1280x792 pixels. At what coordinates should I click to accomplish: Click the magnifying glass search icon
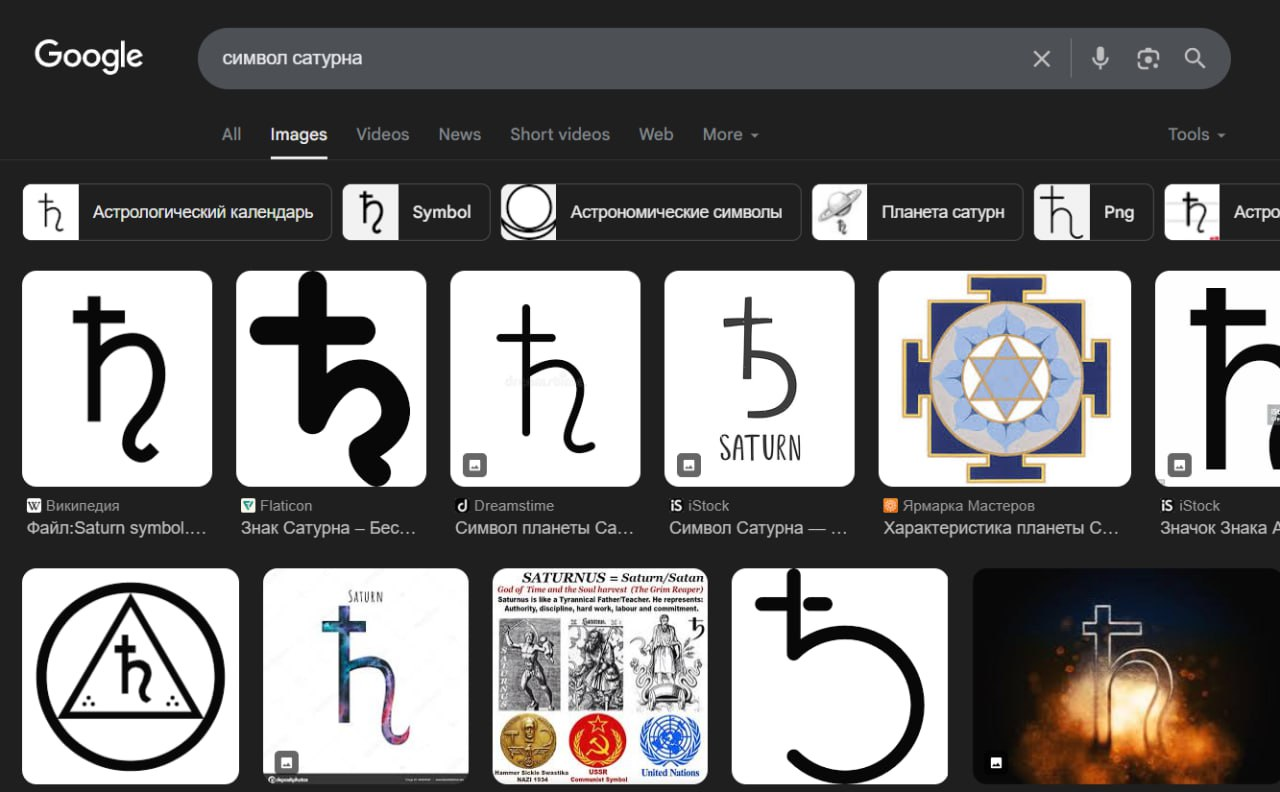tap(1195, 59)
